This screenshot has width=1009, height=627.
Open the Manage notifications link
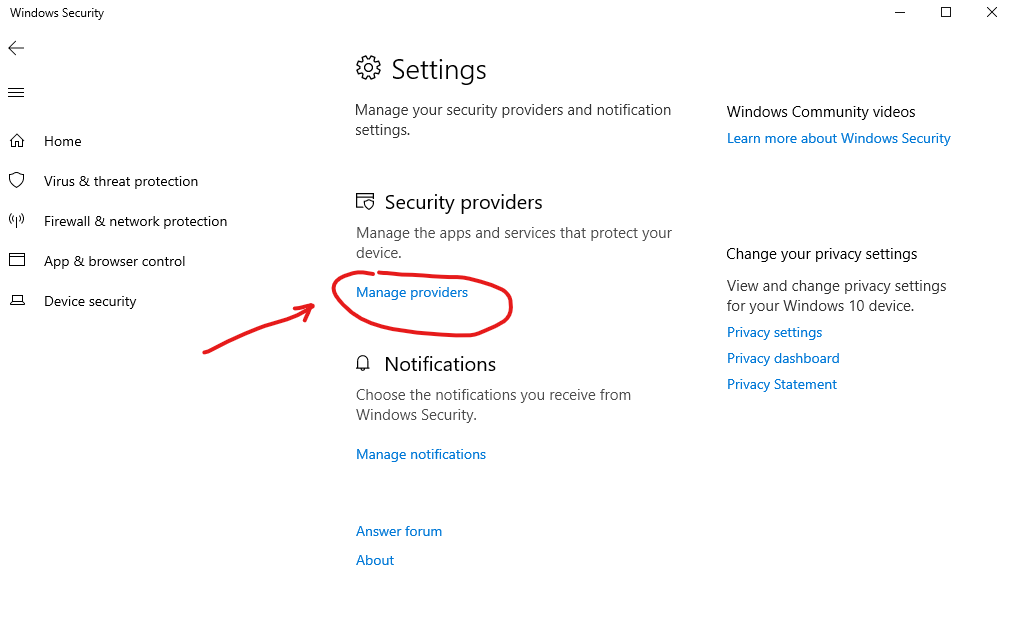pyautogui.click(x=420, y=454)
